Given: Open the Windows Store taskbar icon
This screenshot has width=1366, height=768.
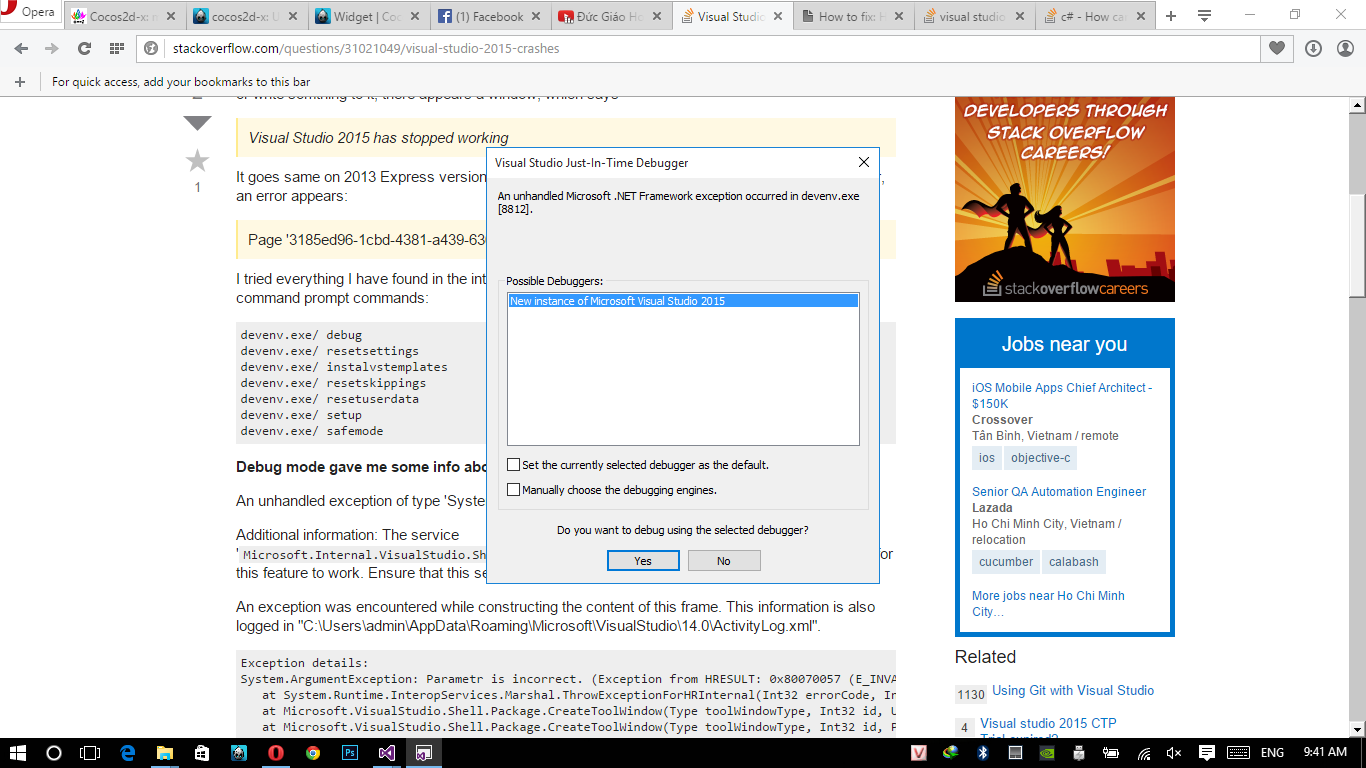Looking at the screenshot, I should coord(202,753).
